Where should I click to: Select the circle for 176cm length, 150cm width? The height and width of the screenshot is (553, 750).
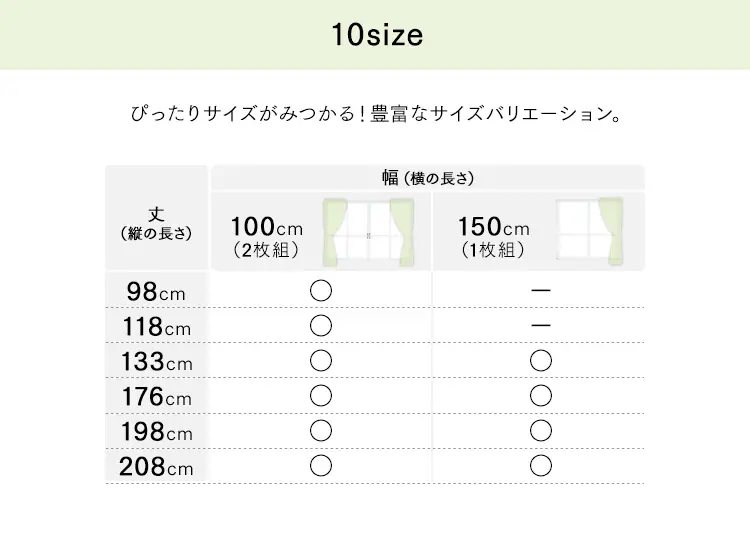pyautogui.click(x=541, y=396)
